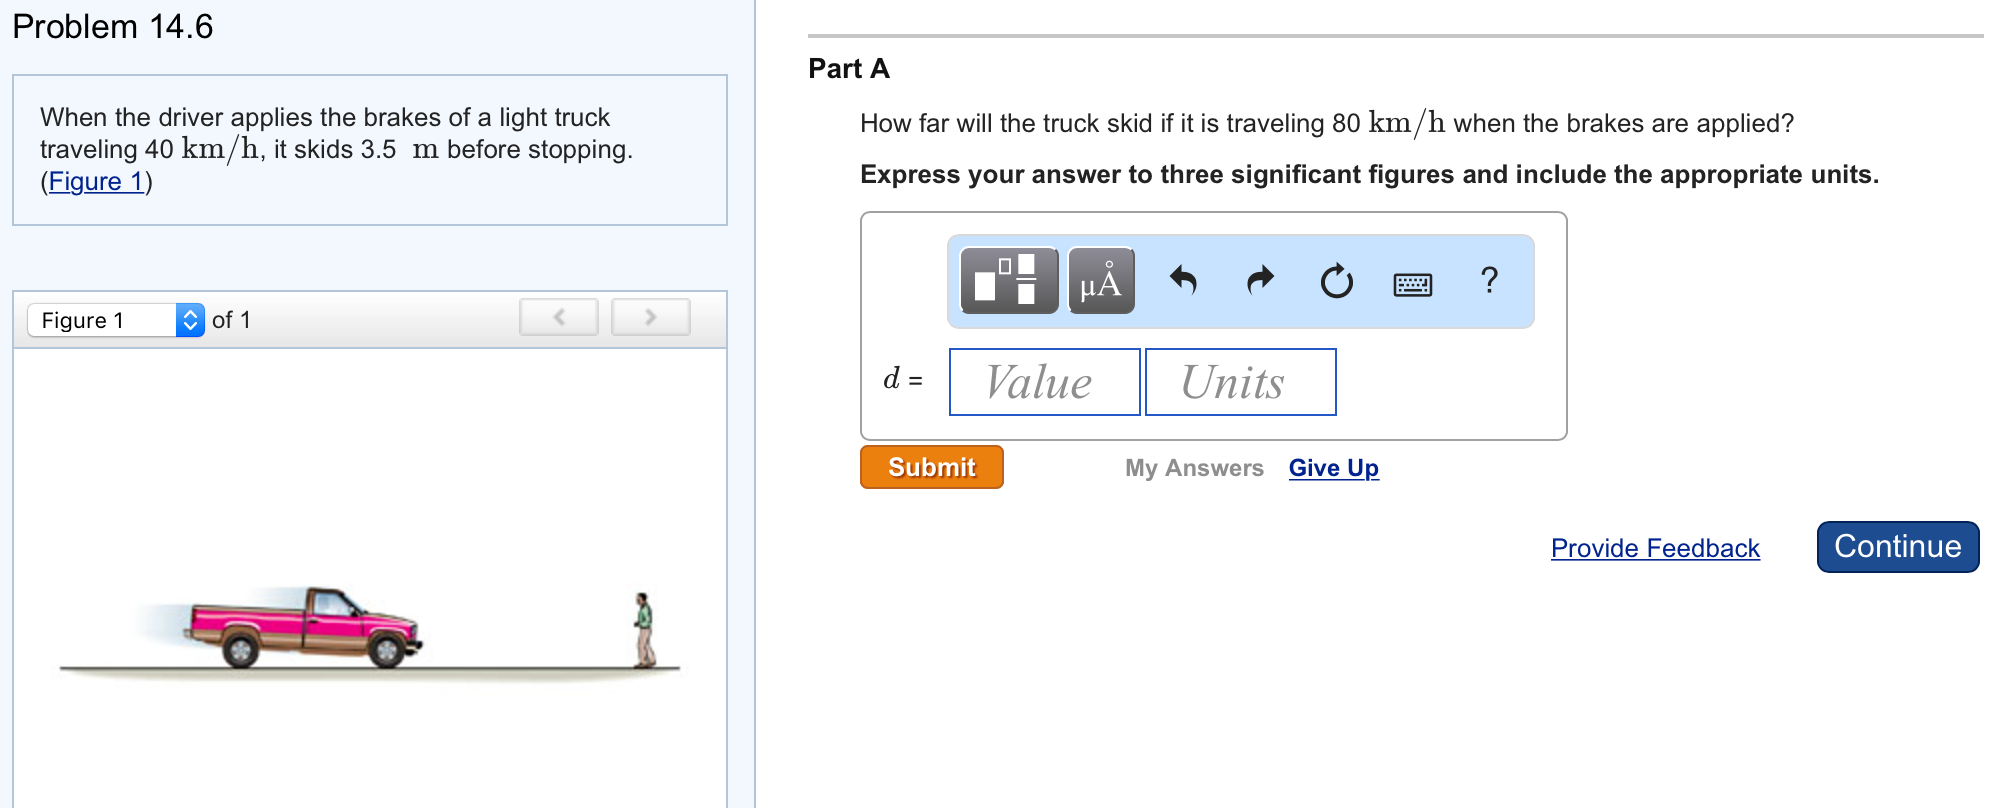The width and height of the screenshot is (2014, 808).
Task: Click the Give Up link
Action: tap(1333, 468)
